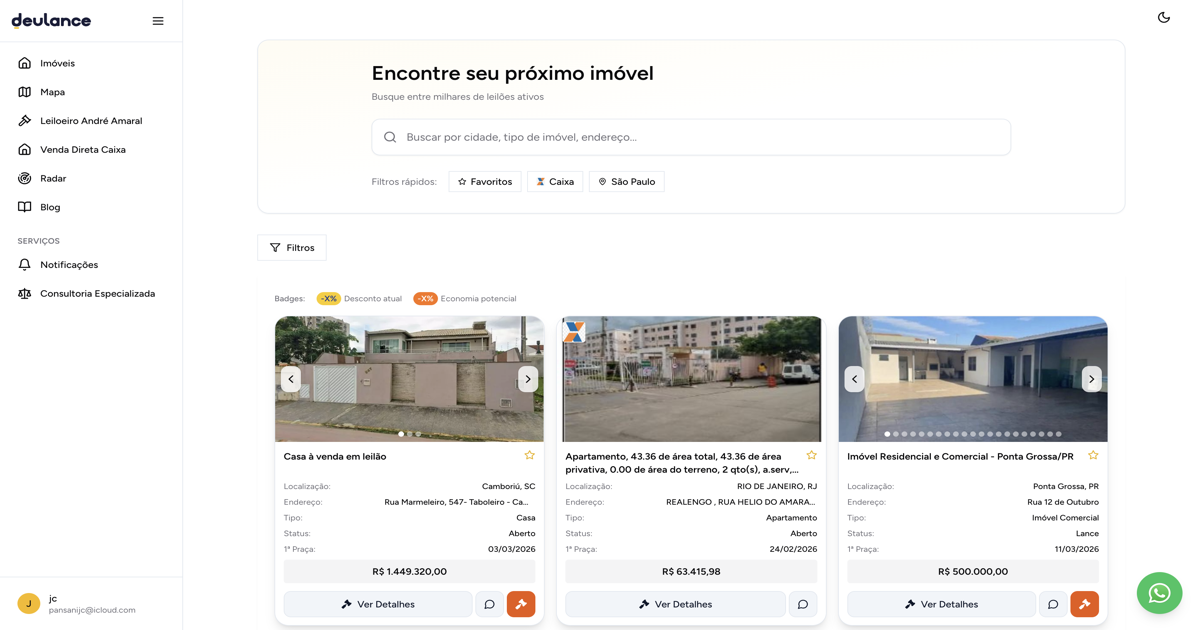Apply the Caixa quick filter
Image resolution: width=1200 pixels, height=630 pixels.
(x=555, y=182)
